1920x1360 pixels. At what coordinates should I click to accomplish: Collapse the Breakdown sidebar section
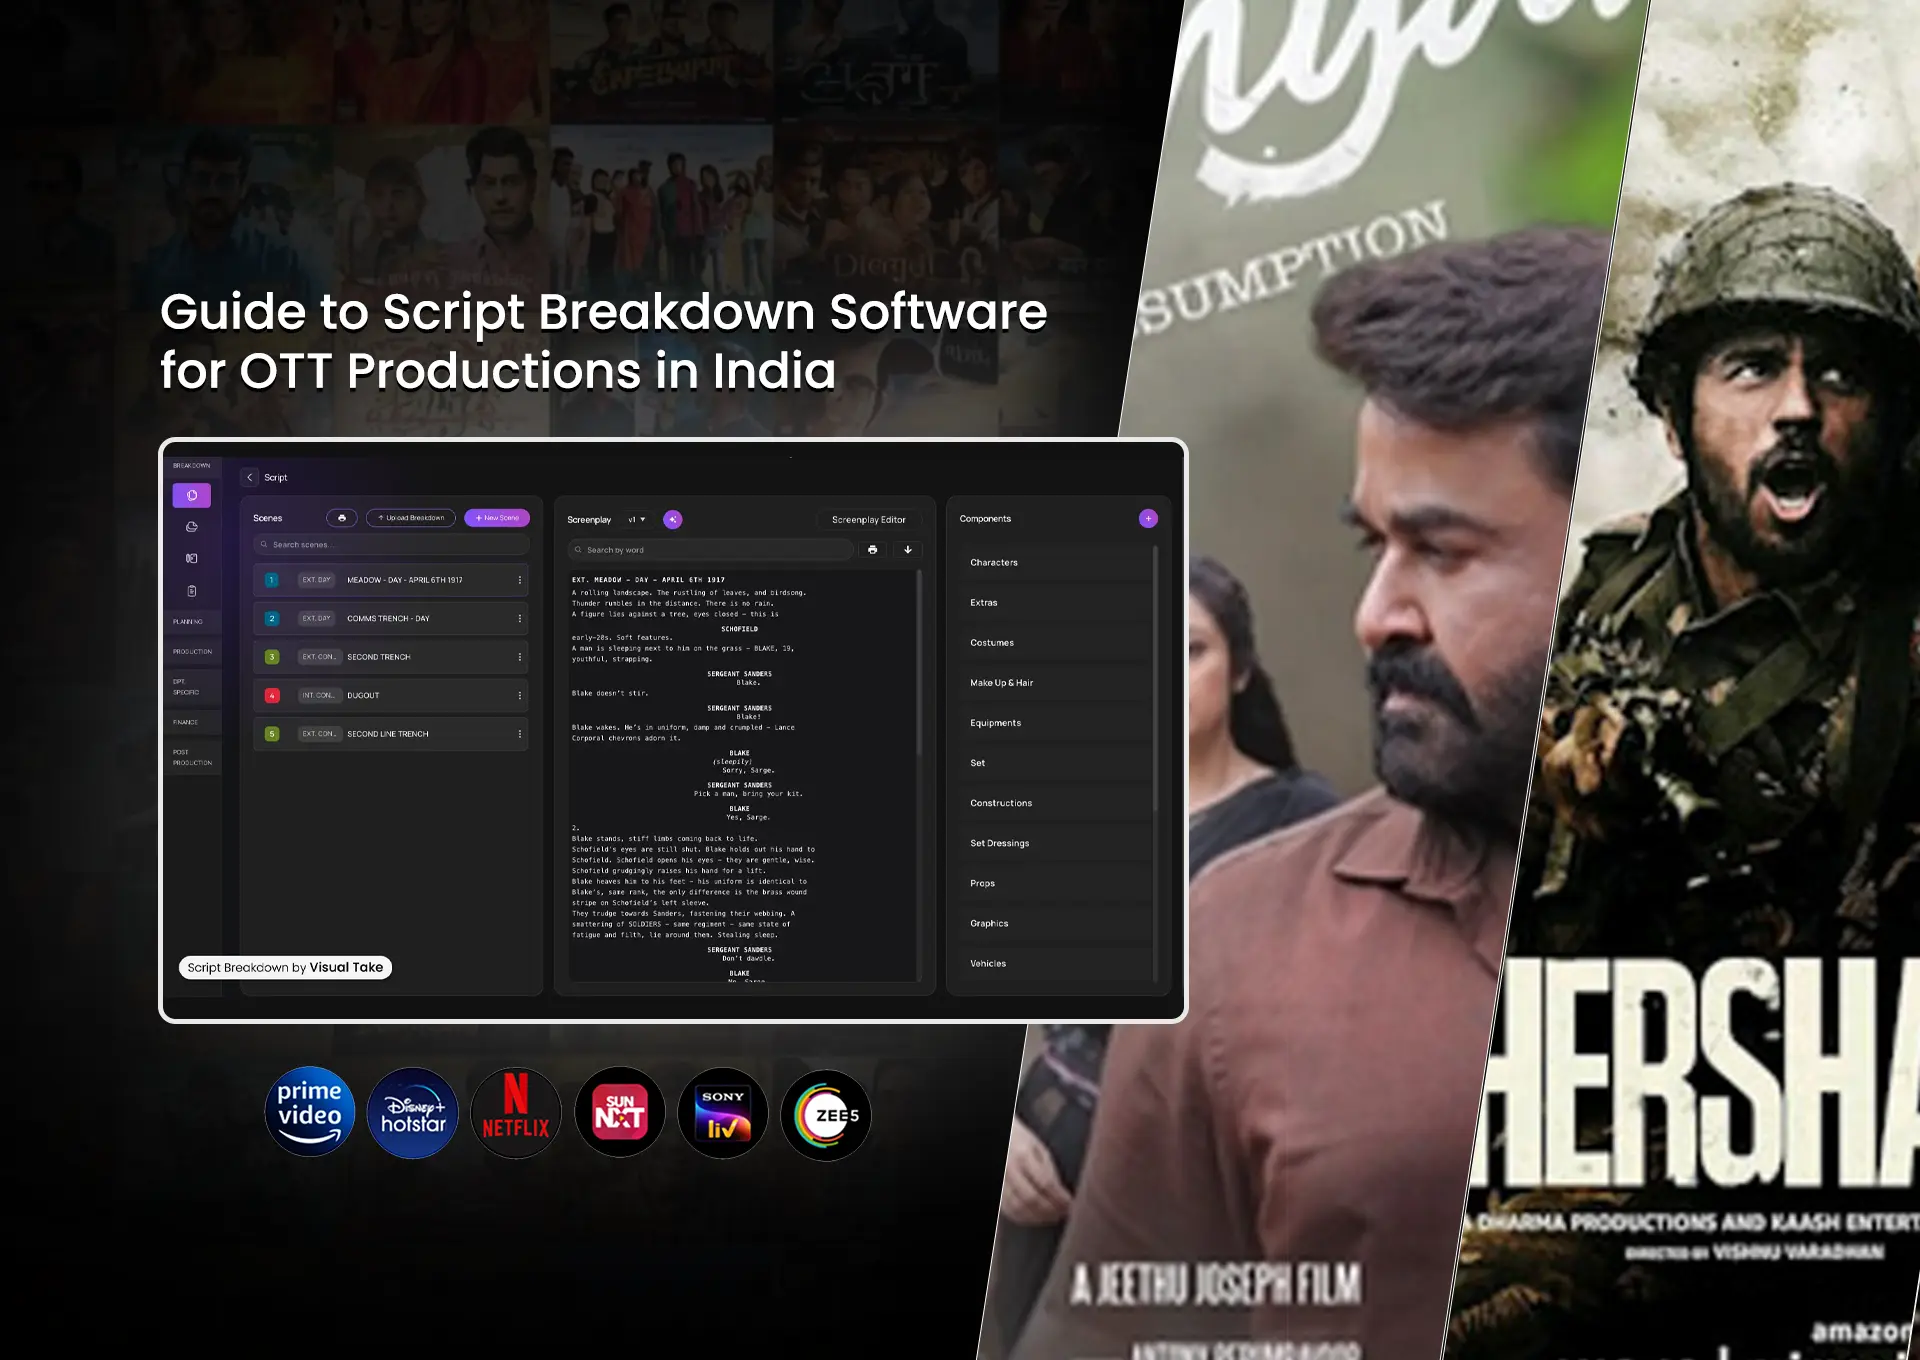[x=192, y=466]
